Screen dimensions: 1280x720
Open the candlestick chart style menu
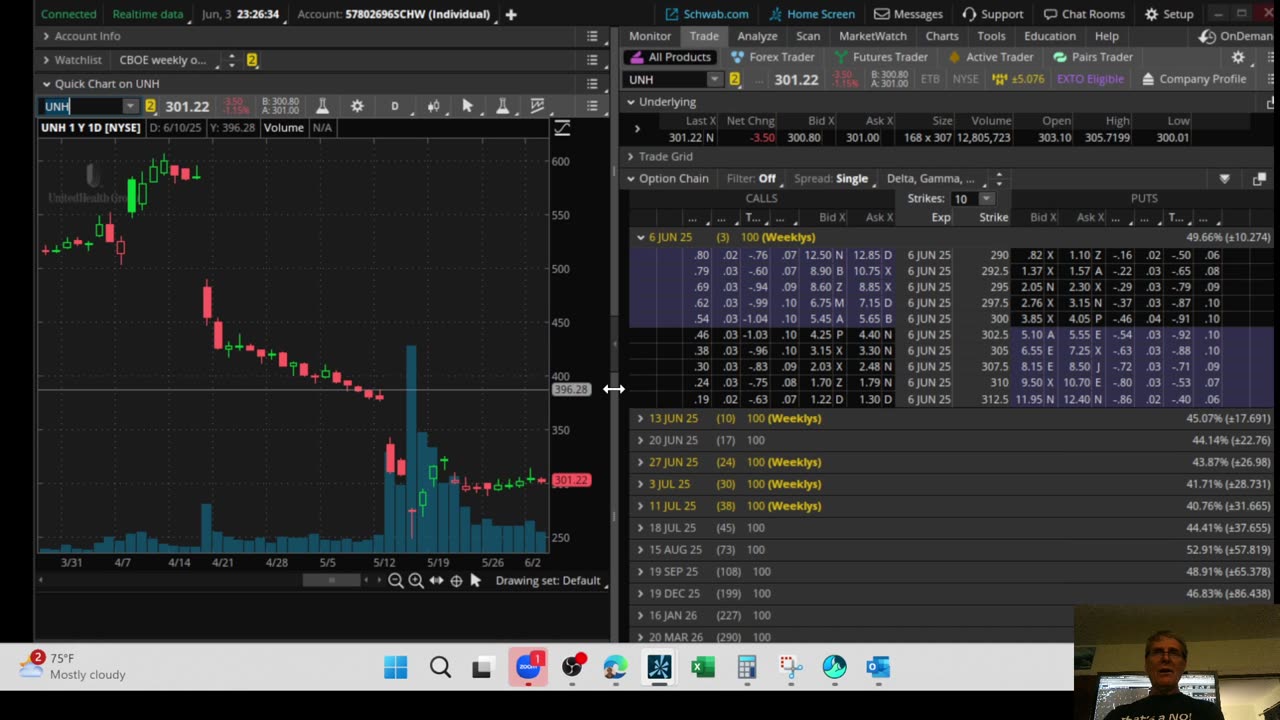click(x=433, y=106)
